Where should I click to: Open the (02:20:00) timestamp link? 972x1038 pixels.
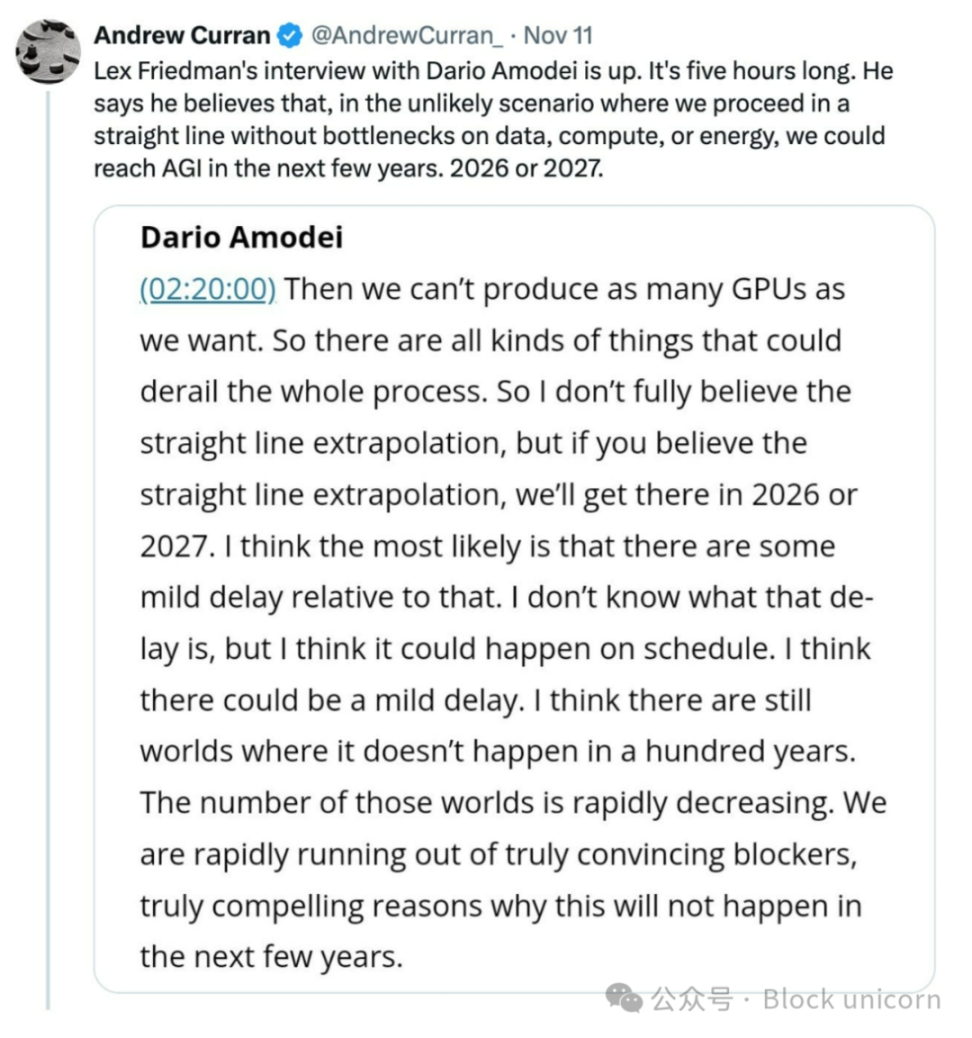[x=207, y=289]
